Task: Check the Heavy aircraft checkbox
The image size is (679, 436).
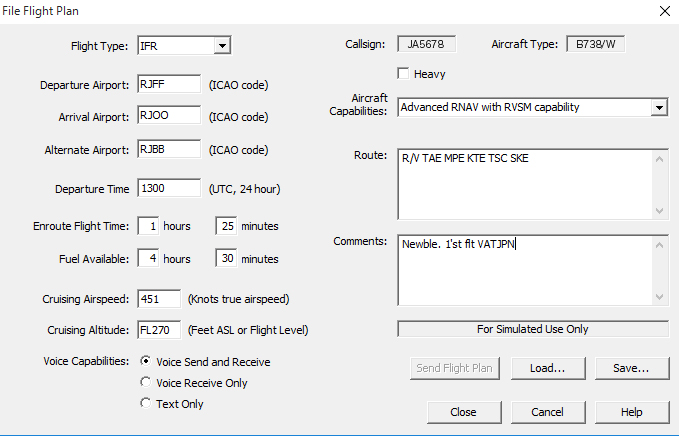Action: click(403, 74)
